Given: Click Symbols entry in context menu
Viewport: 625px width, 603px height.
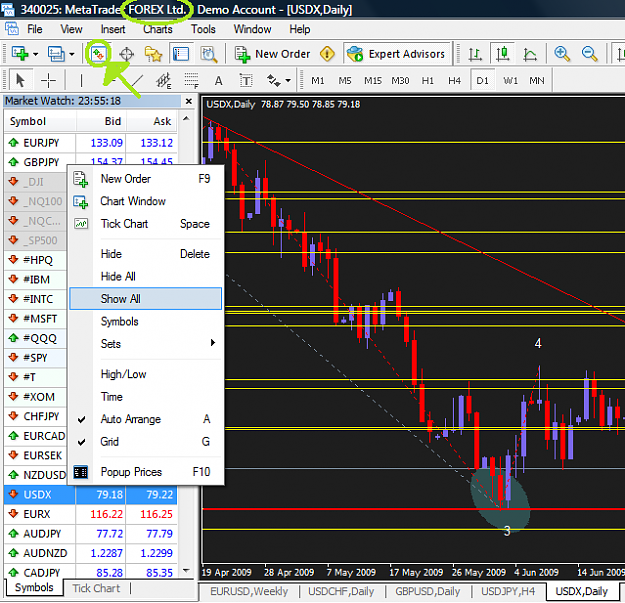Looking at the screenshot, I should click(x=145, y=321).
